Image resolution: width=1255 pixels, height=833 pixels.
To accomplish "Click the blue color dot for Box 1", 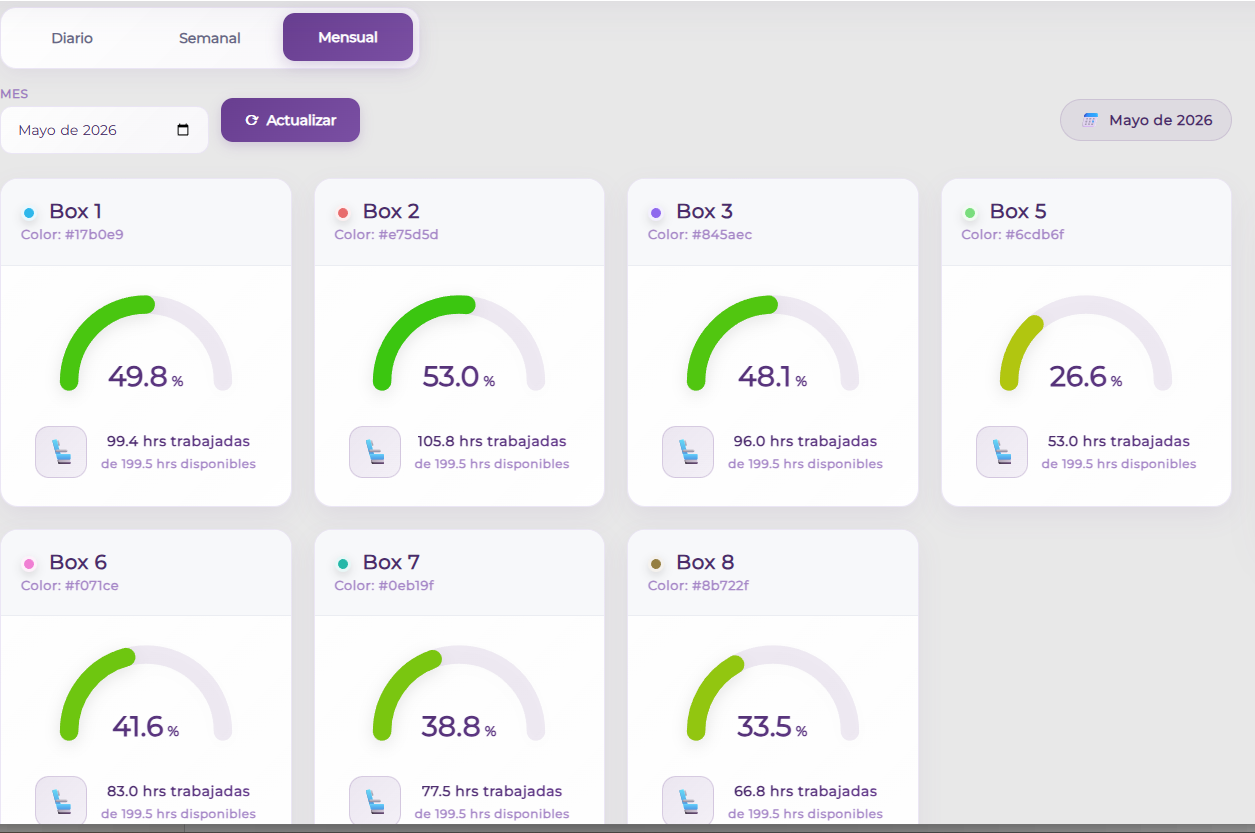I will point(29,213).
